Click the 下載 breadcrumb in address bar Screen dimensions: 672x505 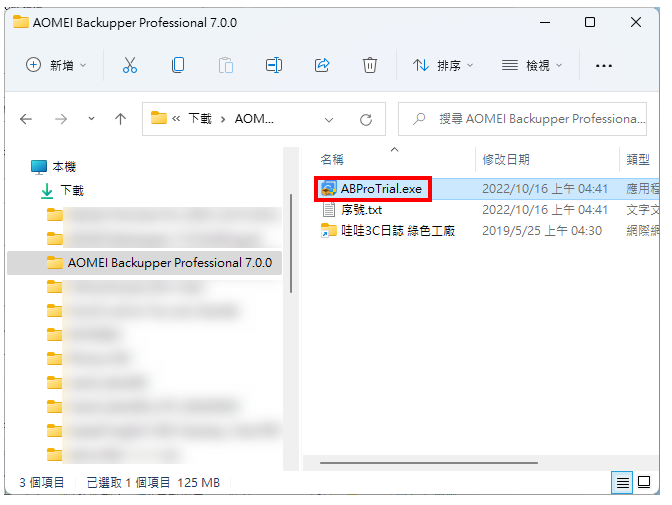click(x=200, y=118)
